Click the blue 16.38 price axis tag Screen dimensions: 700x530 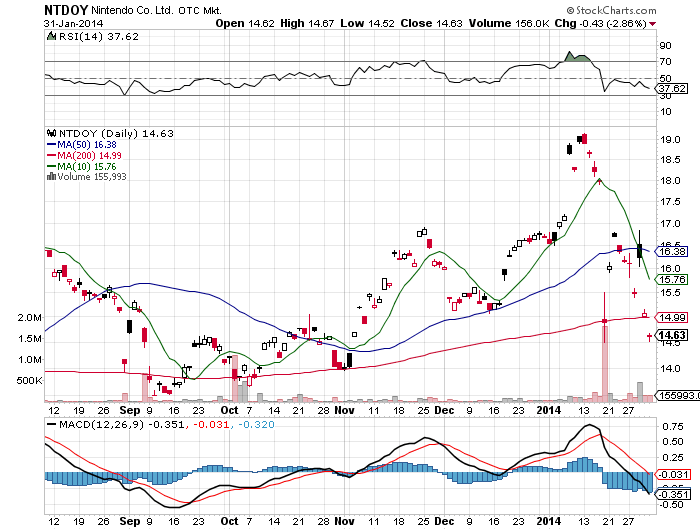coord(673,251)
